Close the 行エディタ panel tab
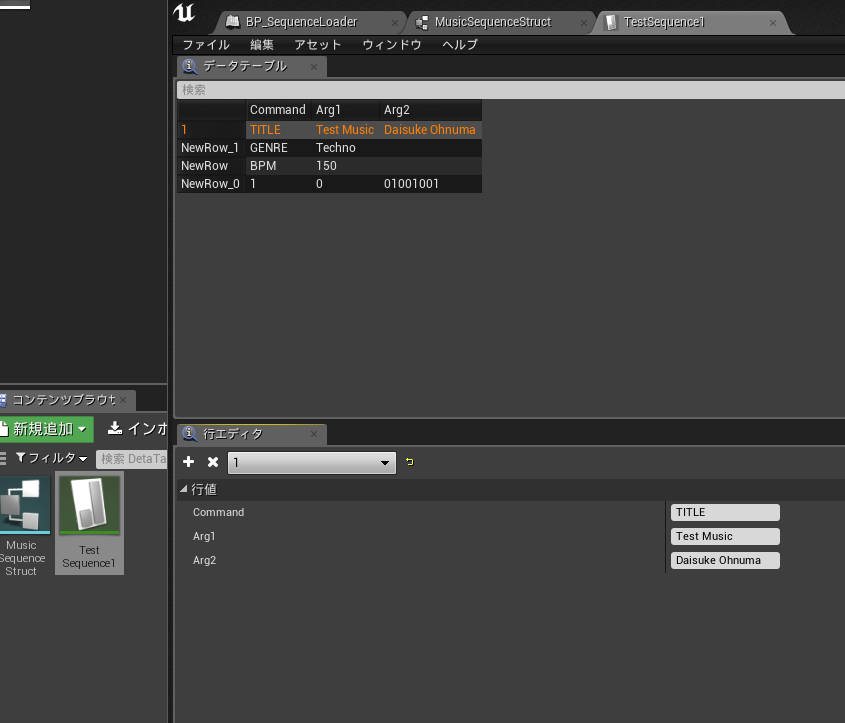The width and height of the screenshot is (845, 723). click(x=314, y=434)
